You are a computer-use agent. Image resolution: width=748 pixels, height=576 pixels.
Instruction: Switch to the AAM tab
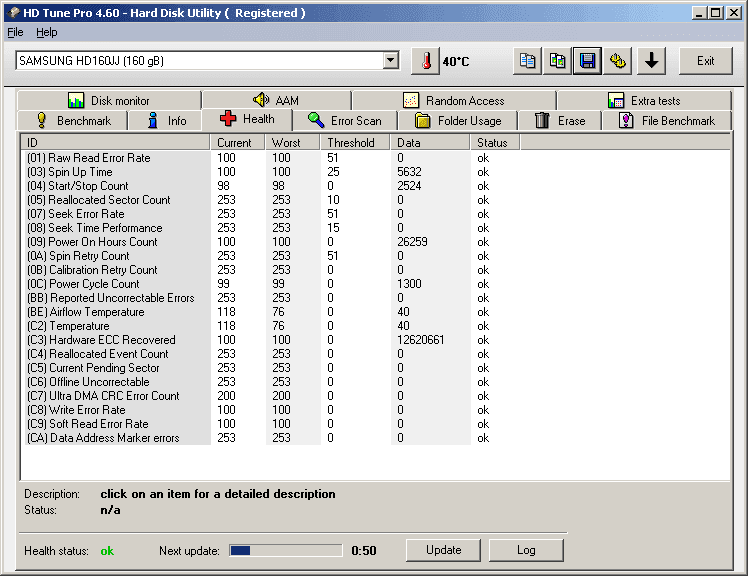[x=276, y=101]
